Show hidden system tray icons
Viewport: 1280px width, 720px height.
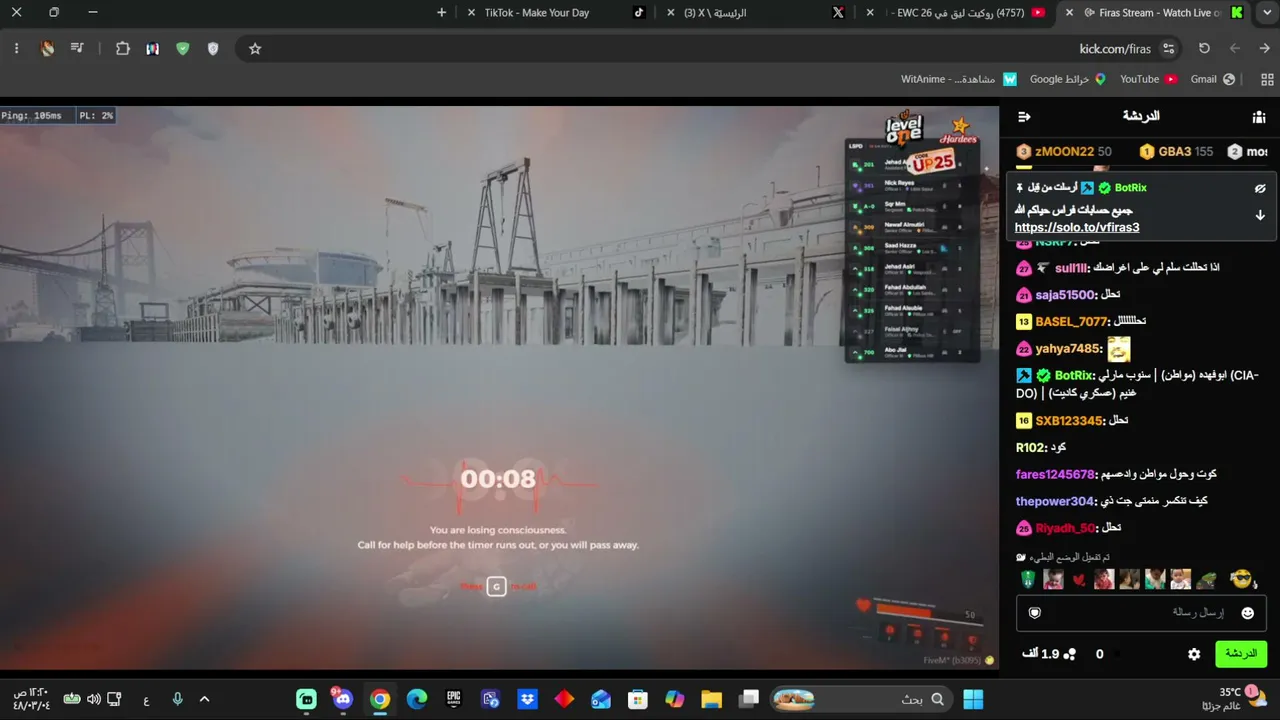pyautogui.click(x=204, y=699)
